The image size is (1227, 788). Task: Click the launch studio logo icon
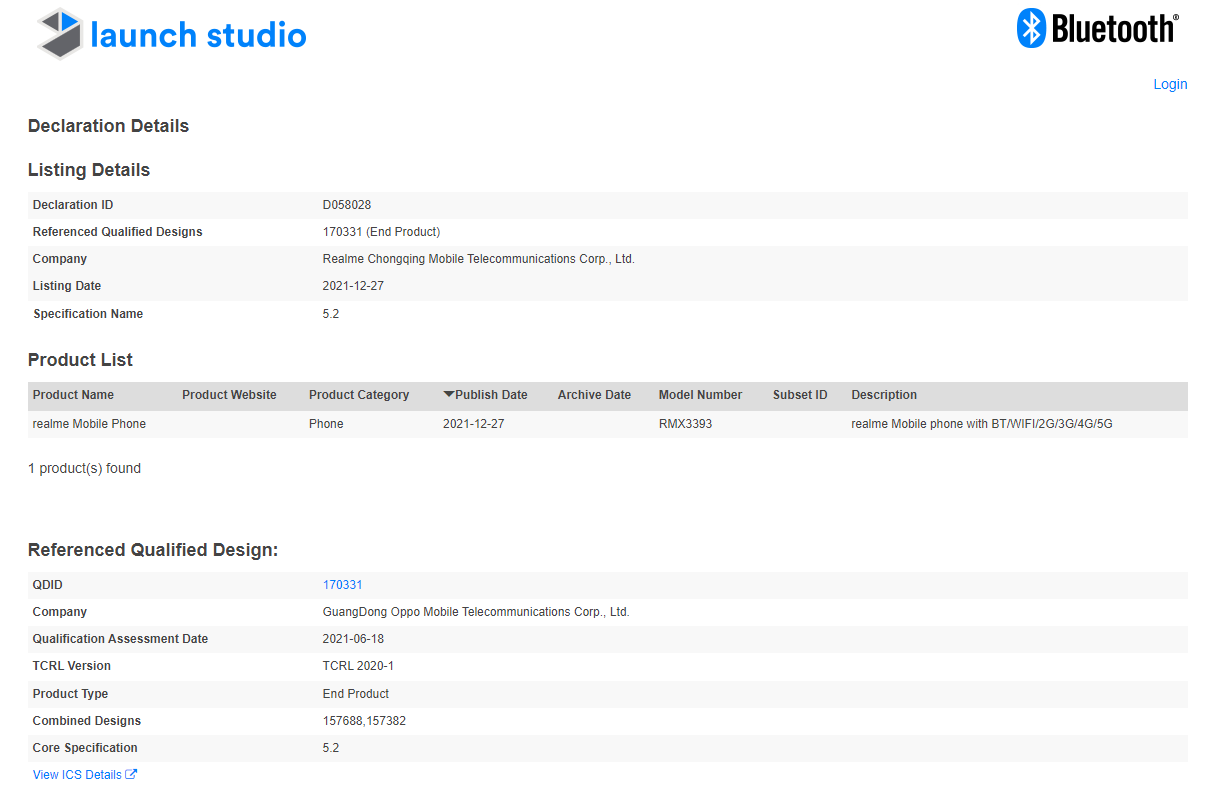(59, 34)
